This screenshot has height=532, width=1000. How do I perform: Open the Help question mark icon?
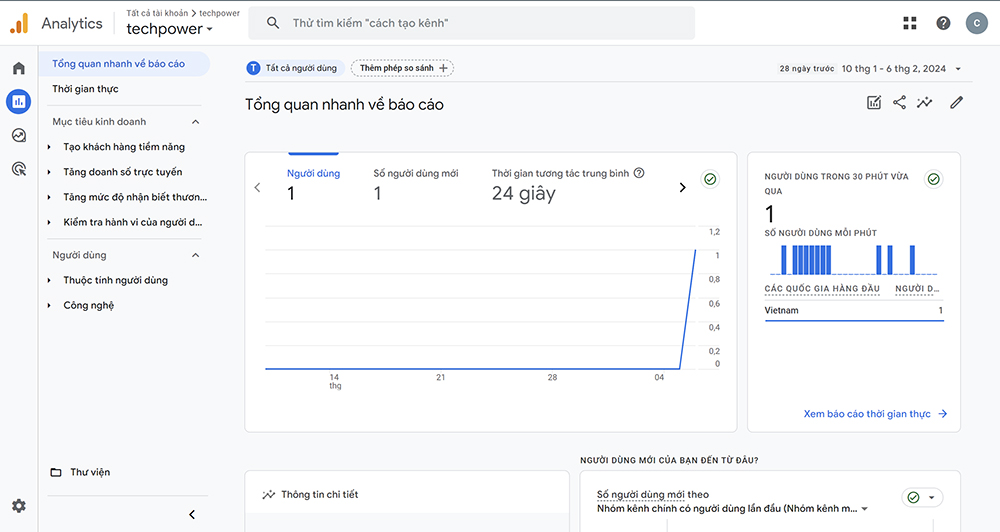(x=943, y=23)
